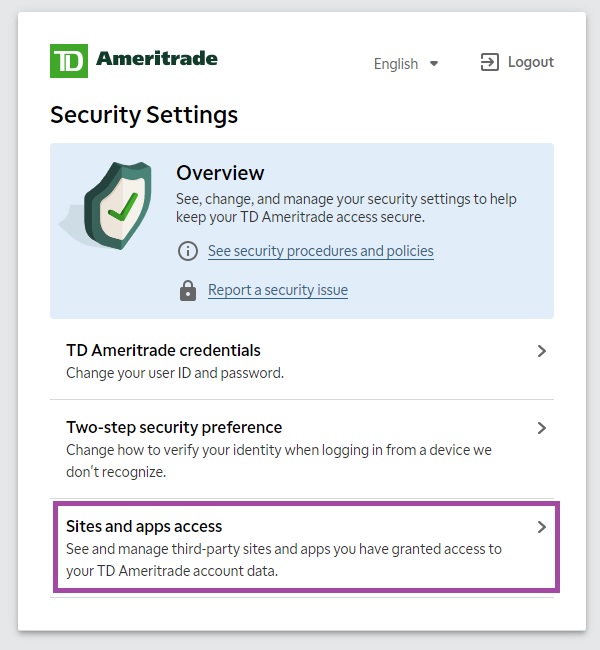Click the verify your identity description text
The image size is (600, 650).
pyautogui.click(x=279, y=461)
